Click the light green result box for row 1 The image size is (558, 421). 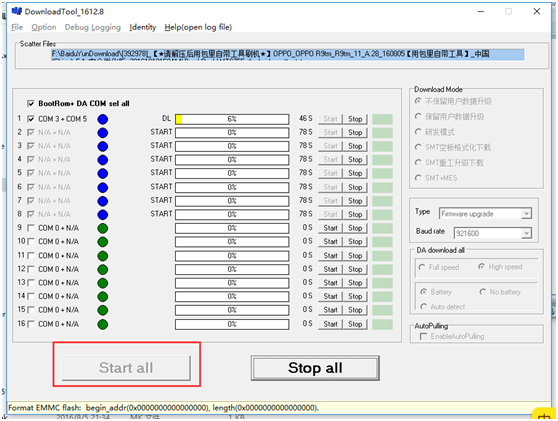click(x=383, y=119)
